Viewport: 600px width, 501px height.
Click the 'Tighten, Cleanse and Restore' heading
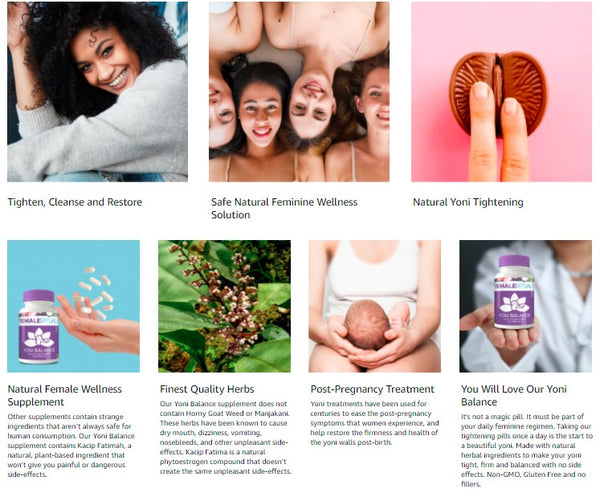(75, 202)
